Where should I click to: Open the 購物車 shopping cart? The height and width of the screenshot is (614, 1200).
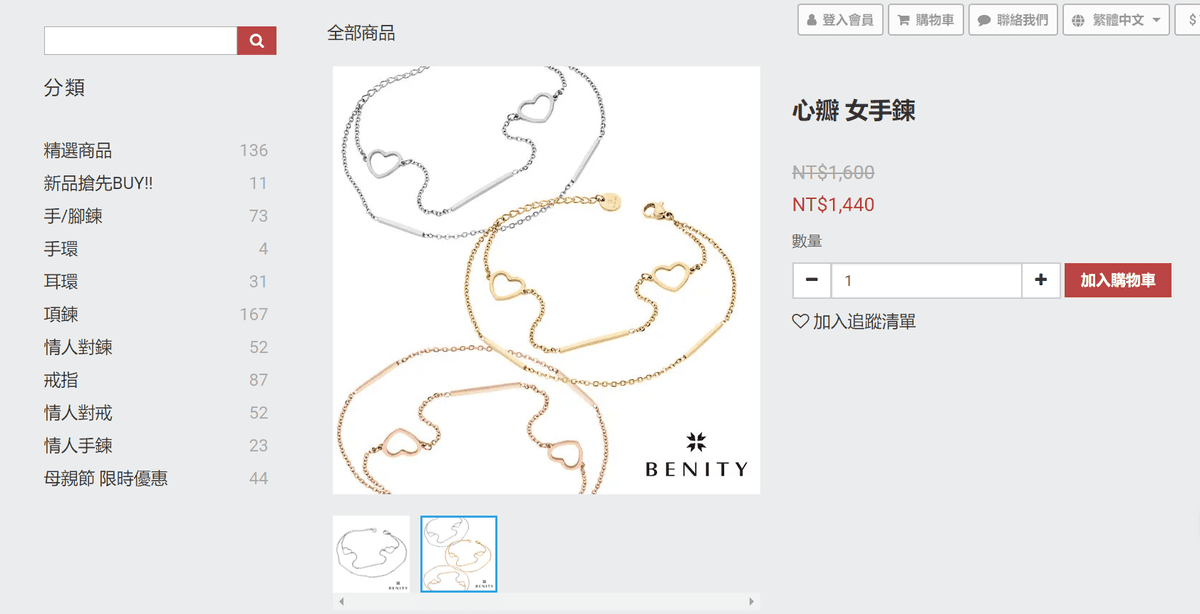925,20
